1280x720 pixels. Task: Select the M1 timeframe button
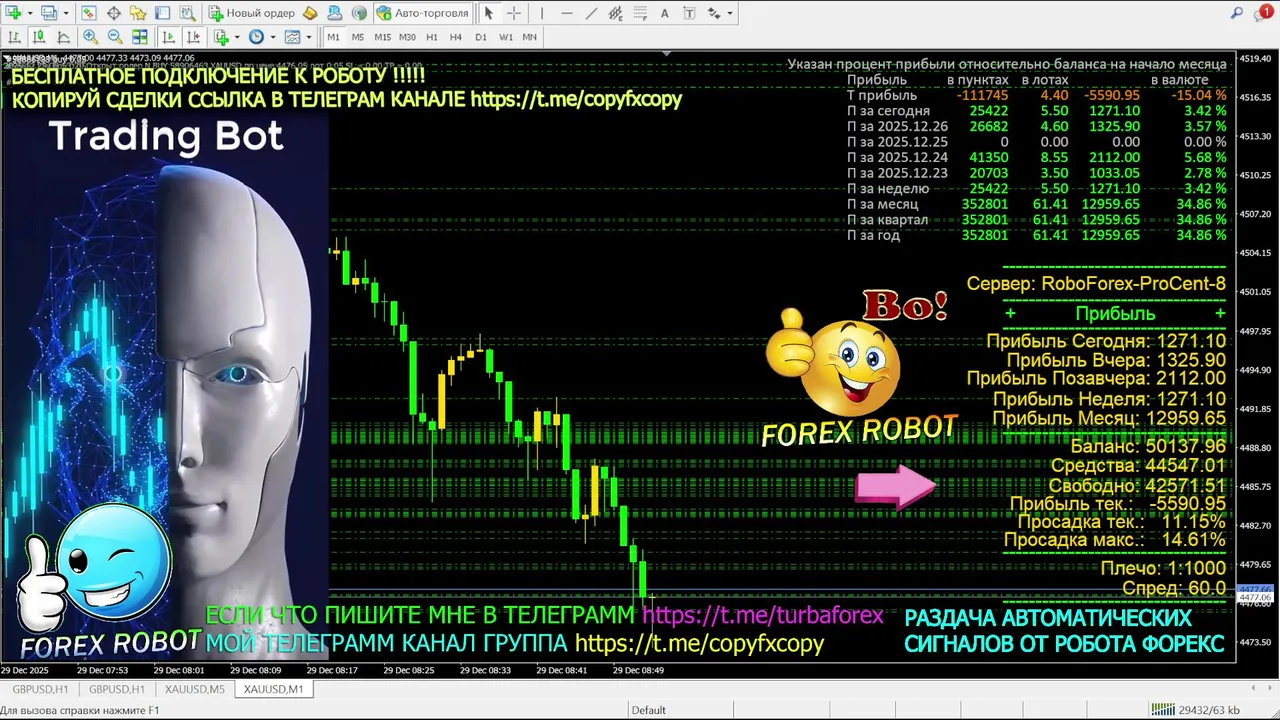[x=333, y=37]
